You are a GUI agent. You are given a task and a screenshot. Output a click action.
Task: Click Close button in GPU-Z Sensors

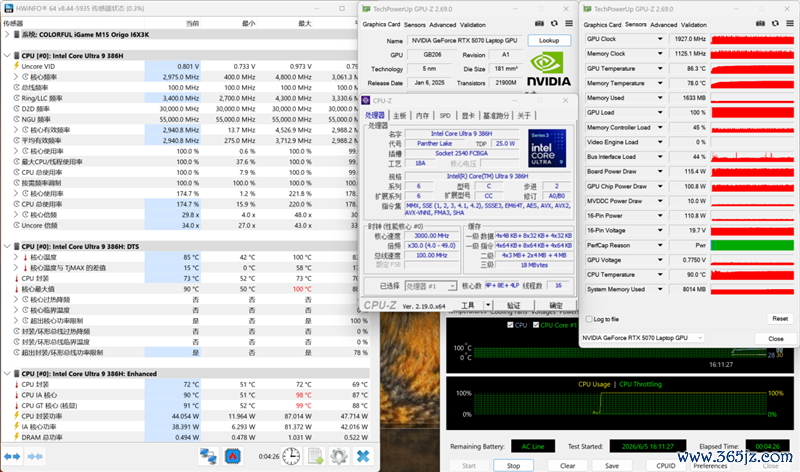pyautogui.click(x=776, y=338)
